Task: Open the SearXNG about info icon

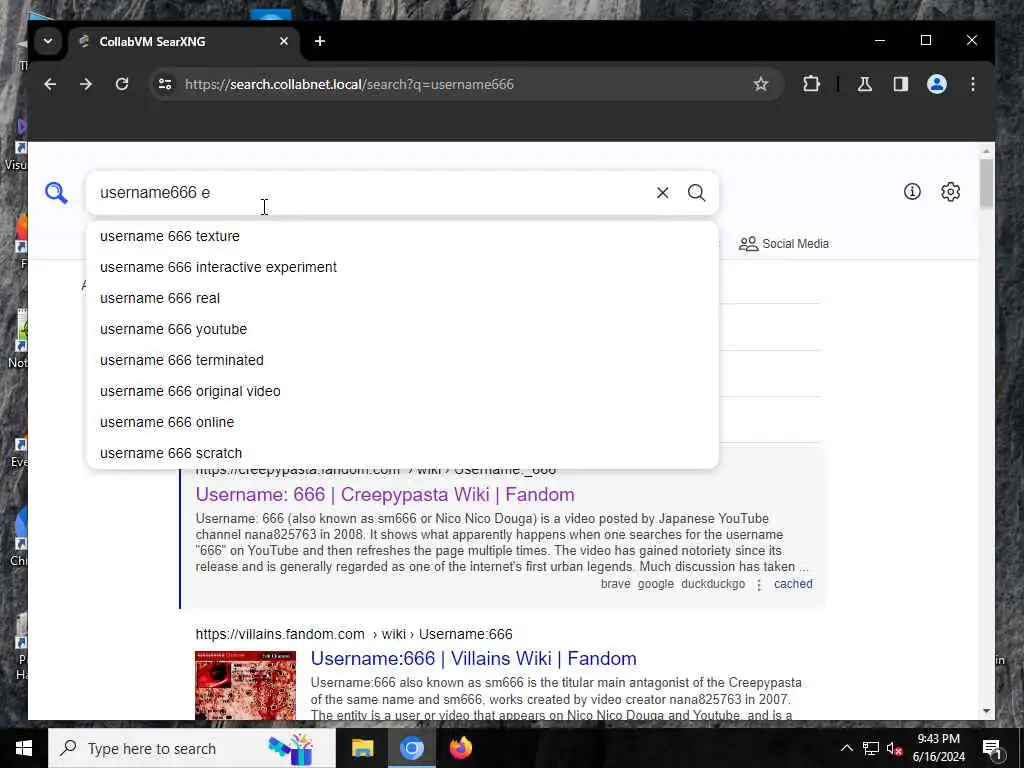Action: coord(912,191)
